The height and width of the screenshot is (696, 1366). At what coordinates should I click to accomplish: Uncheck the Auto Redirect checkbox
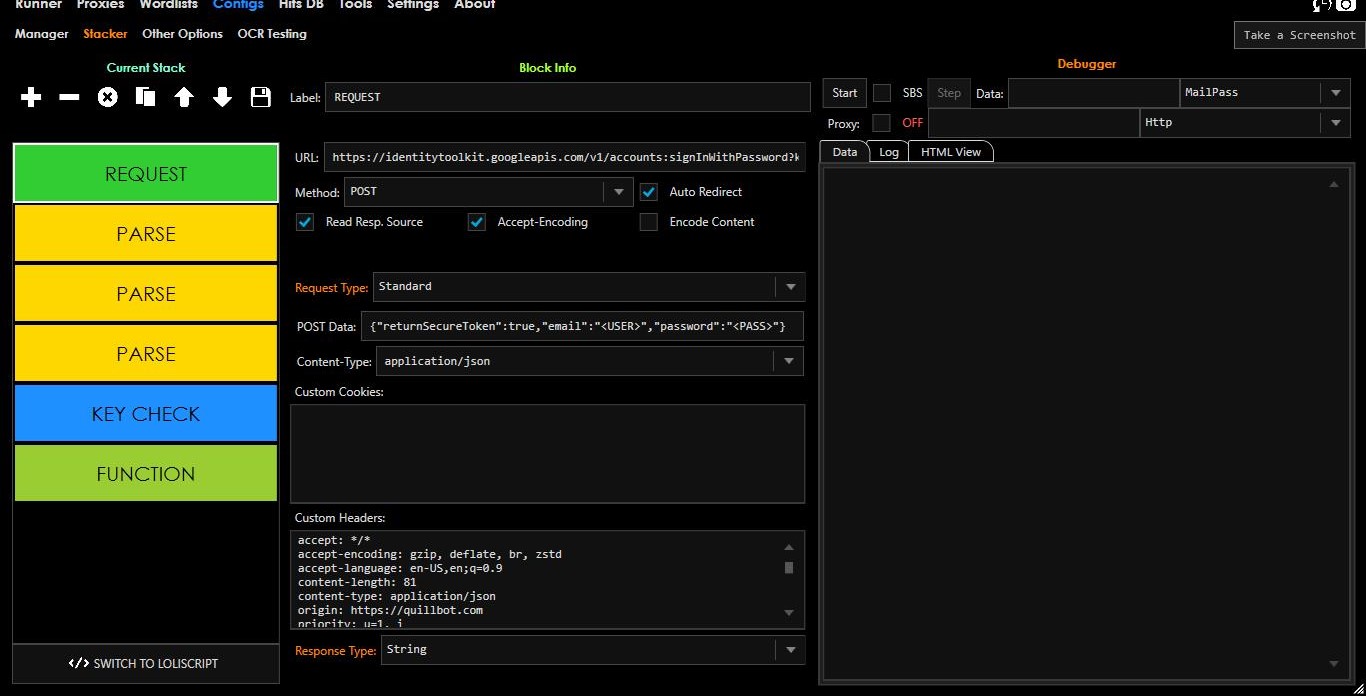click(x=649, y=192)
